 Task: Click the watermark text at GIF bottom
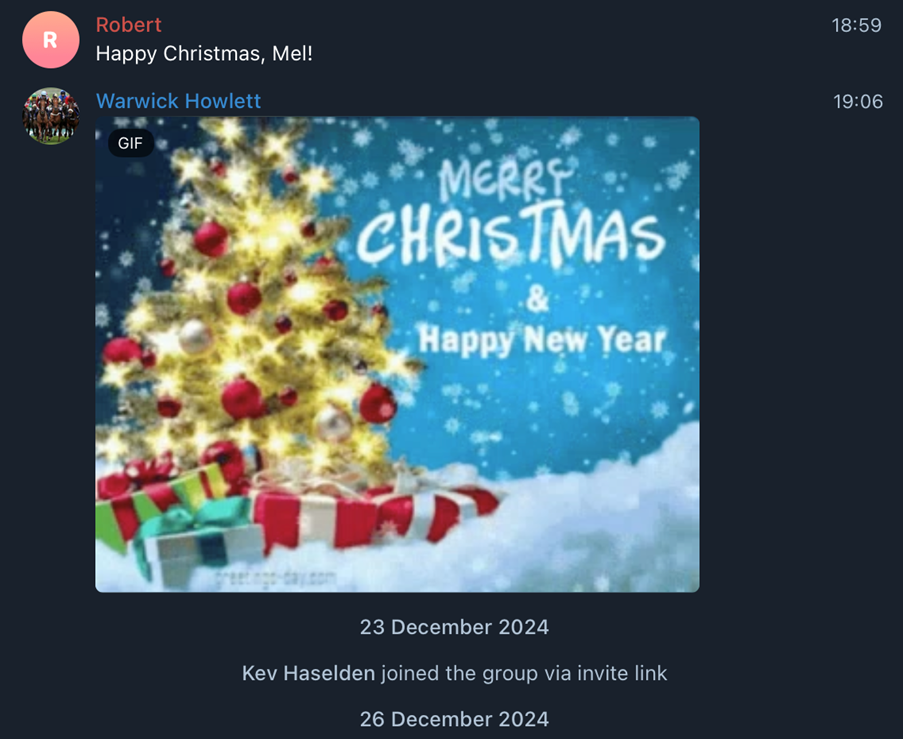275,577
